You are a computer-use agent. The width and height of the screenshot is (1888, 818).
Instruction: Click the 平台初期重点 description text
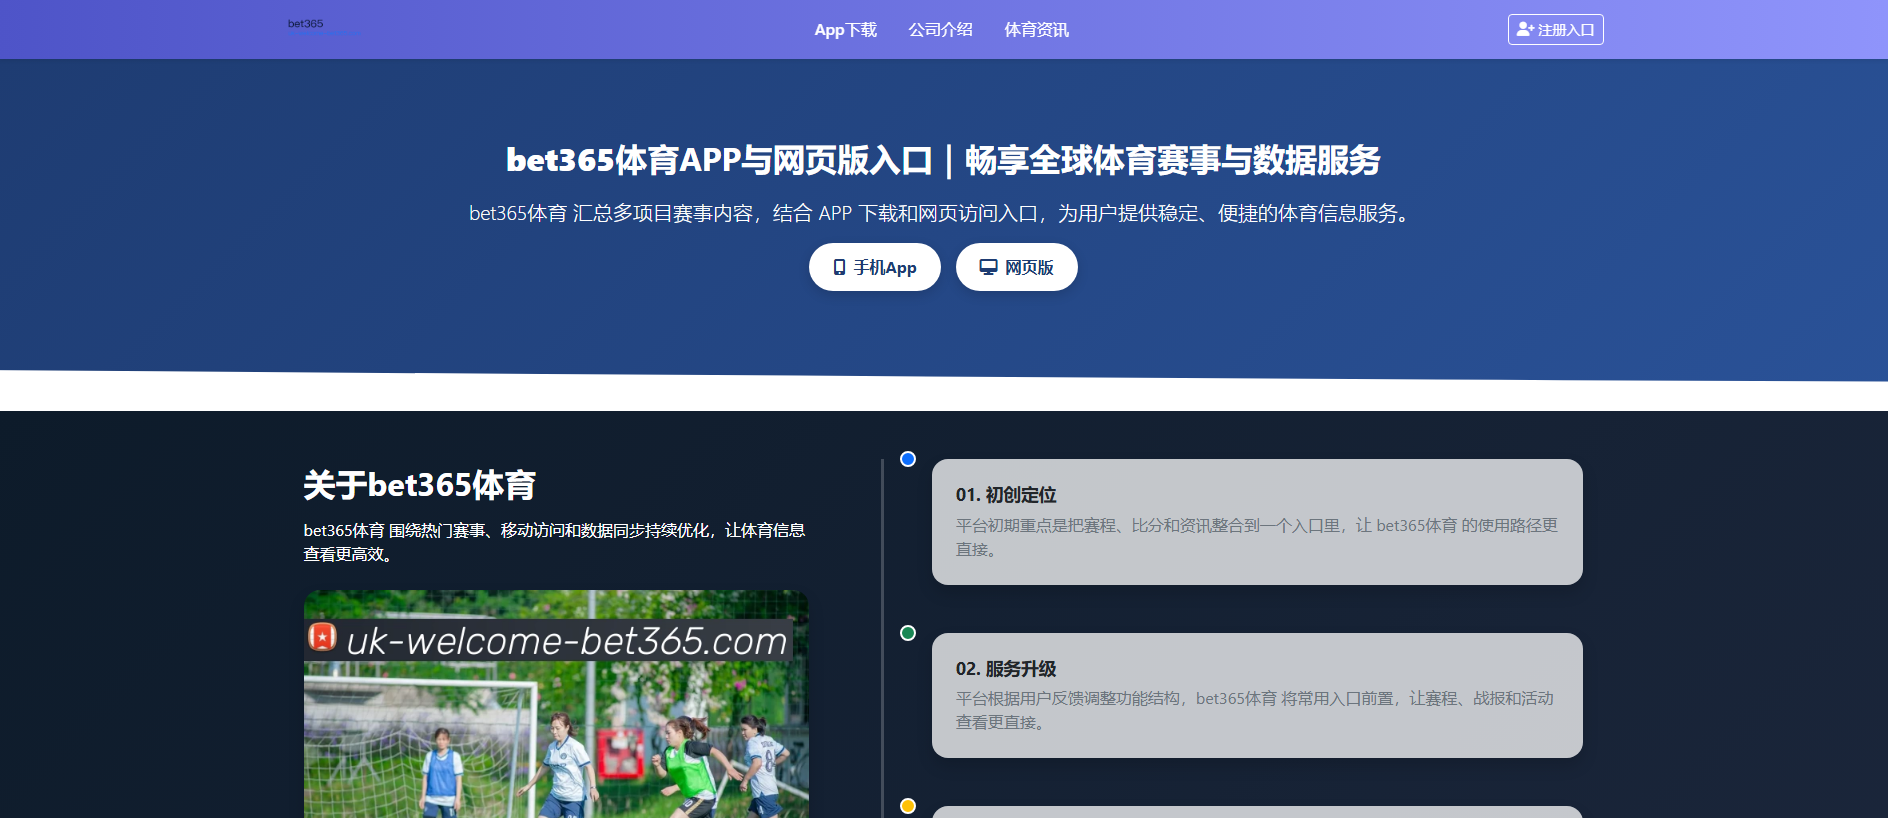coord(1256,537)
